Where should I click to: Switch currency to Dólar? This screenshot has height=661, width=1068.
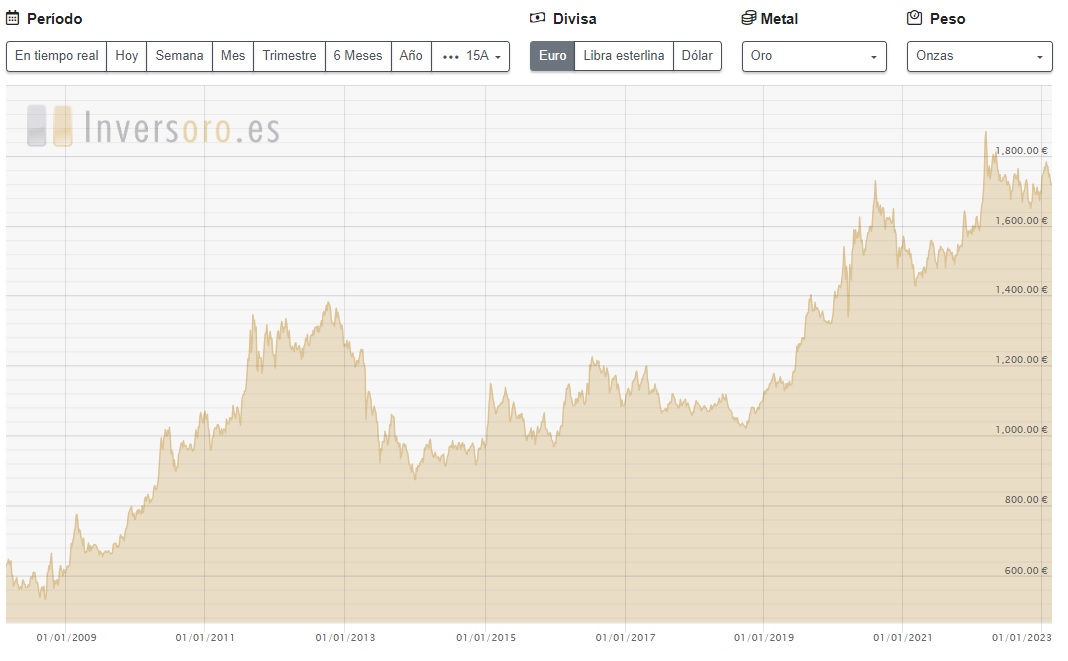697,56
